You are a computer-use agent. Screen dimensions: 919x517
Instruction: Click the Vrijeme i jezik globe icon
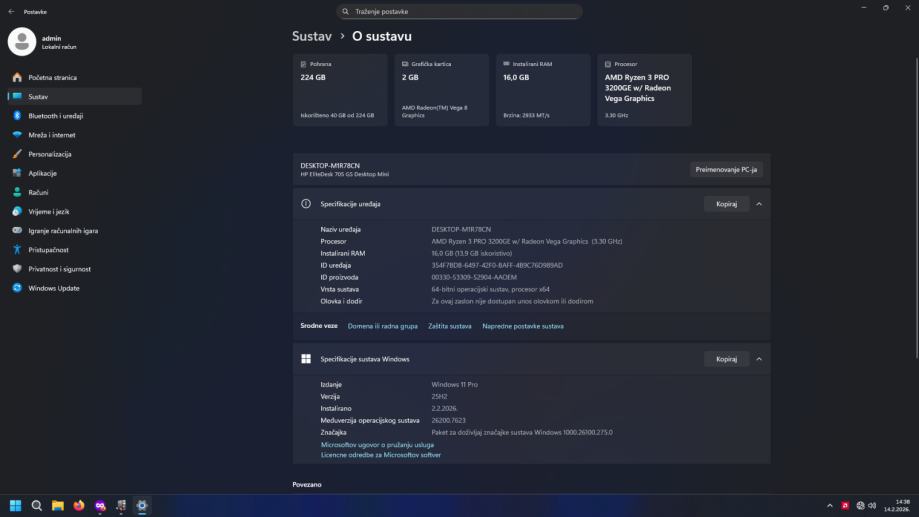(x=17, y=212)
